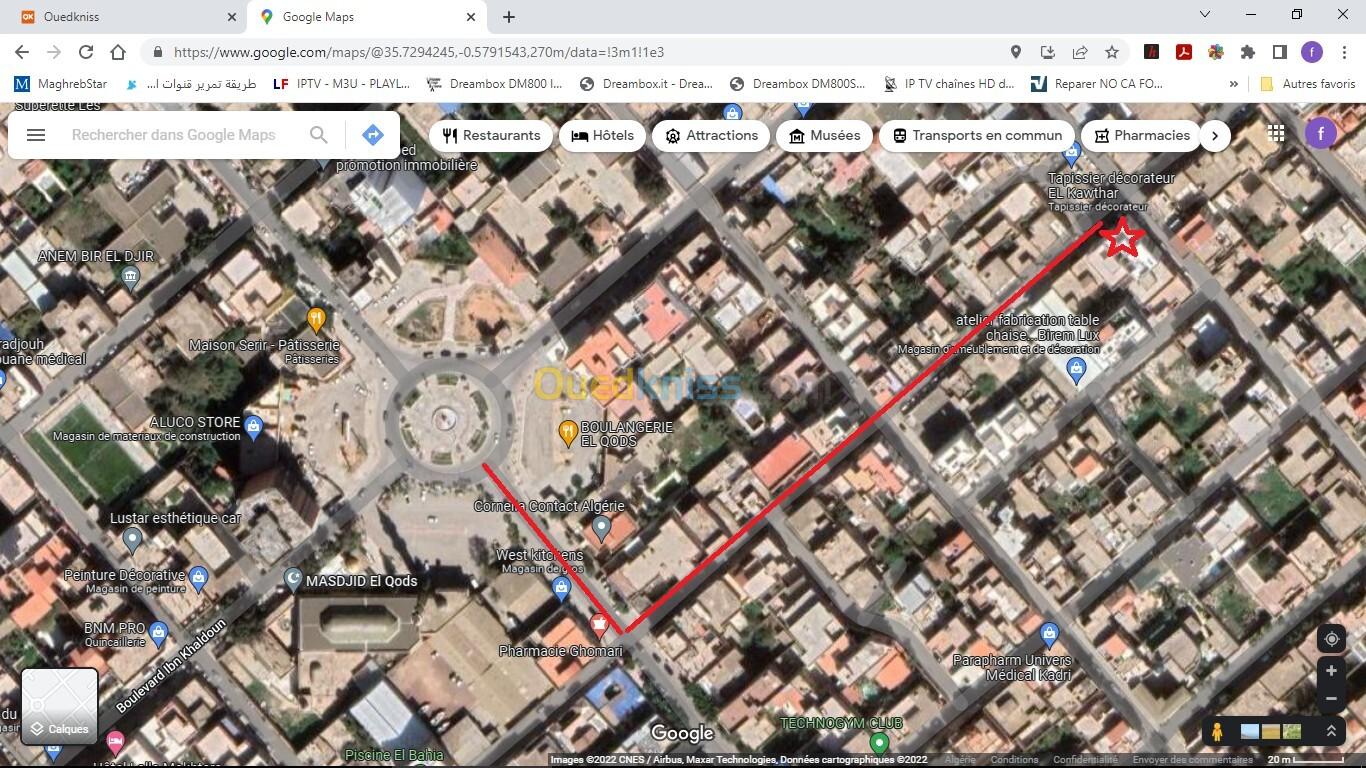Show Attractions on the map
Screen dimensions: 1366x768
pyautogui.click(x=711, y=135)
